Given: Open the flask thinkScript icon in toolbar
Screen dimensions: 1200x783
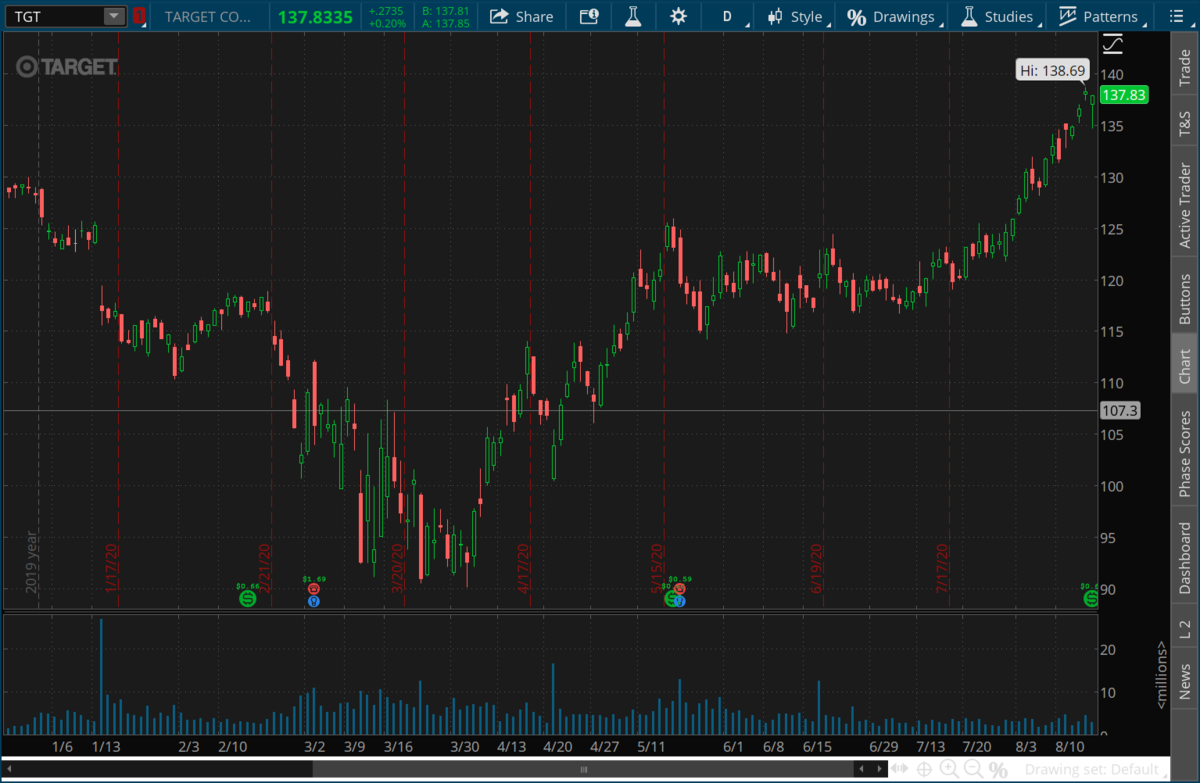Looking at the screenshot, I should [633, 16].
